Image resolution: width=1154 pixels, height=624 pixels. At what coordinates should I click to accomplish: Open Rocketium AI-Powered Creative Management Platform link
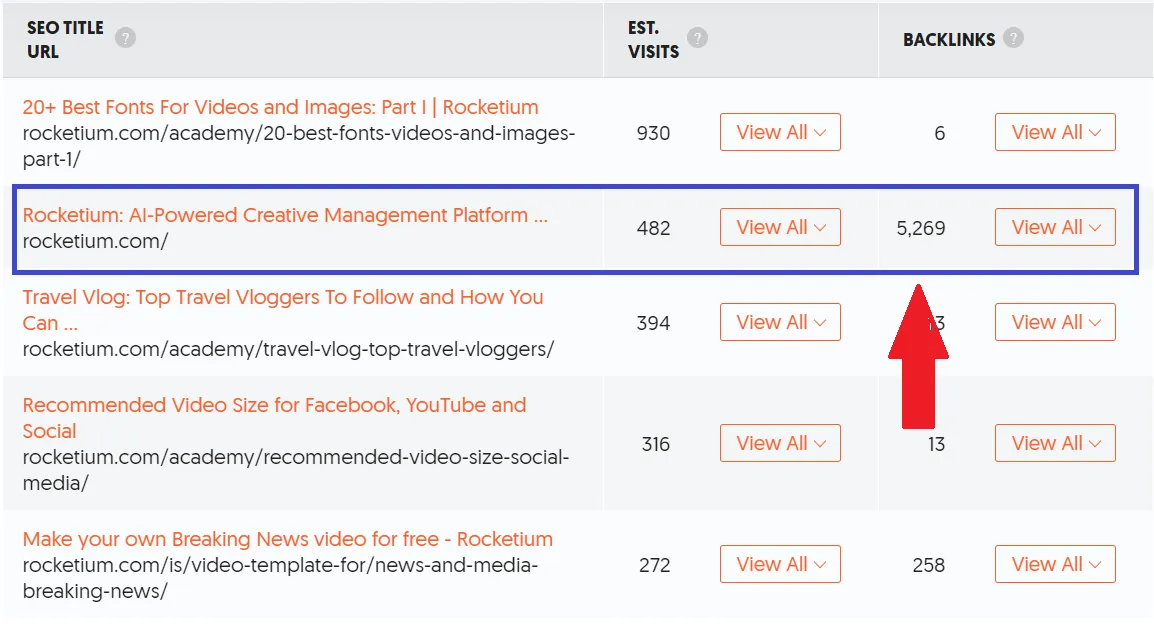(285, 215)
